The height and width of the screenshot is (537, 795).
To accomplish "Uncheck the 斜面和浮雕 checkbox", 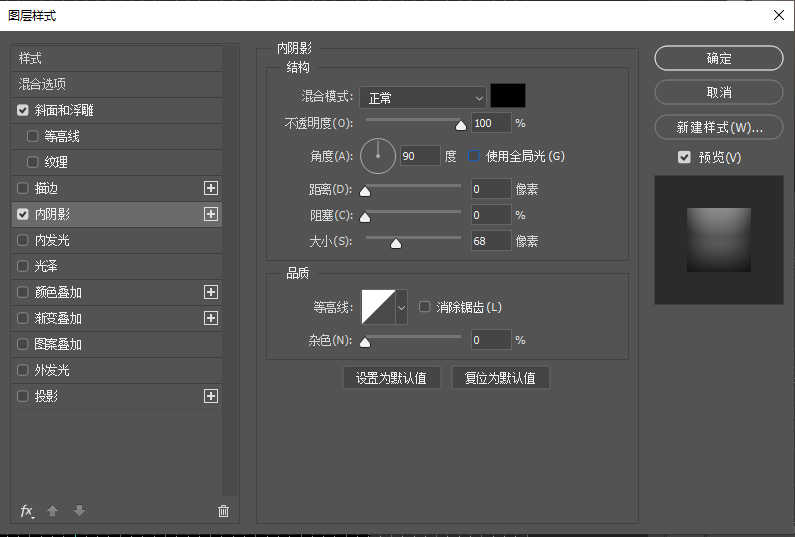I will 23,110.
